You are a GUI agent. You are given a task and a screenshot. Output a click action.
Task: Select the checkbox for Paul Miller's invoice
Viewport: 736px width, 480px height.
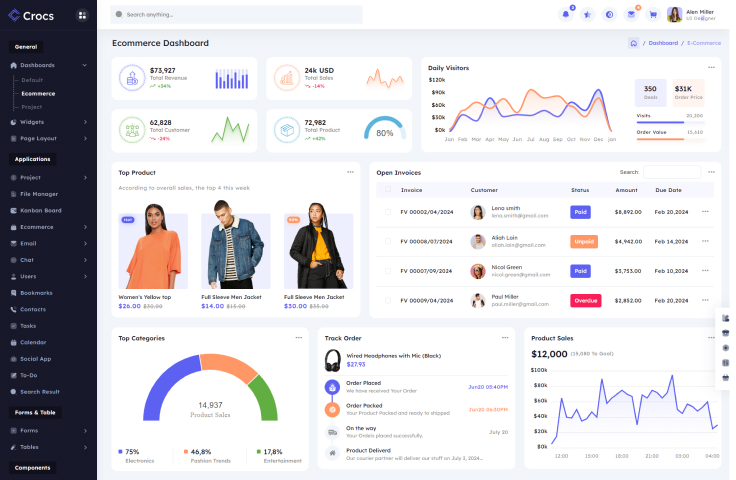[387, 300]
